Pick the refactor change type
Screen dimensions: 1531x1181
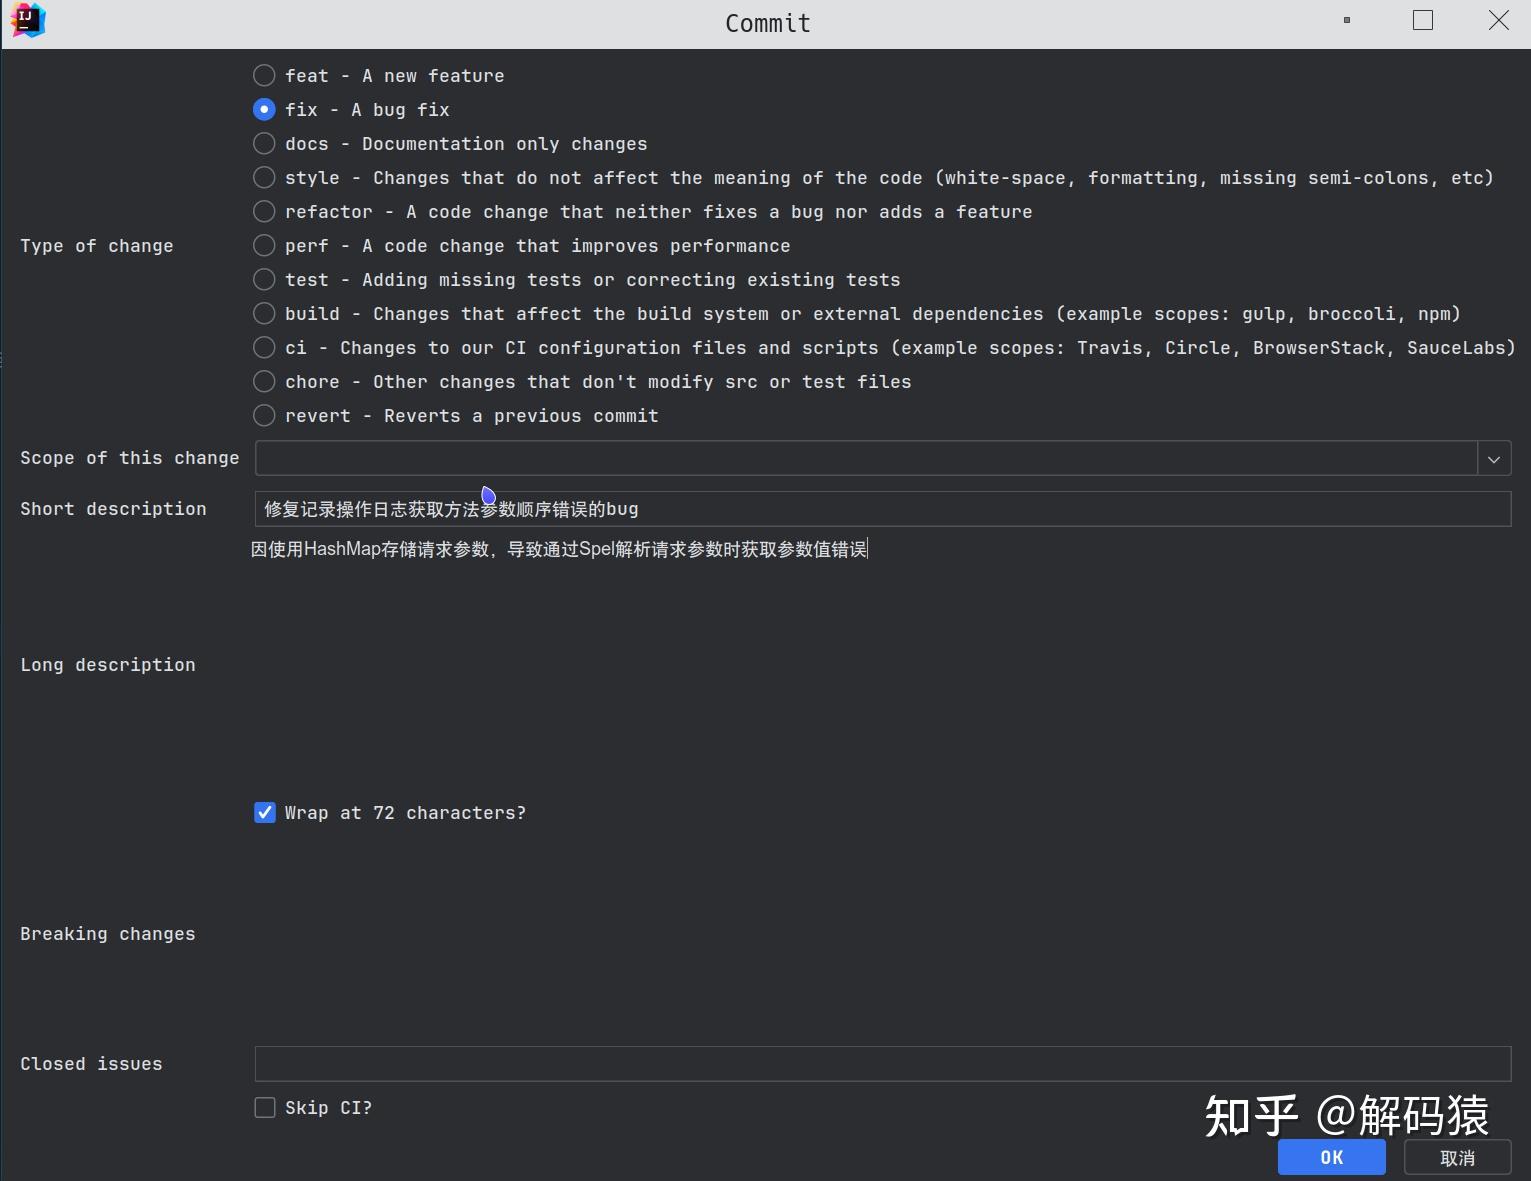coord(264,212)
